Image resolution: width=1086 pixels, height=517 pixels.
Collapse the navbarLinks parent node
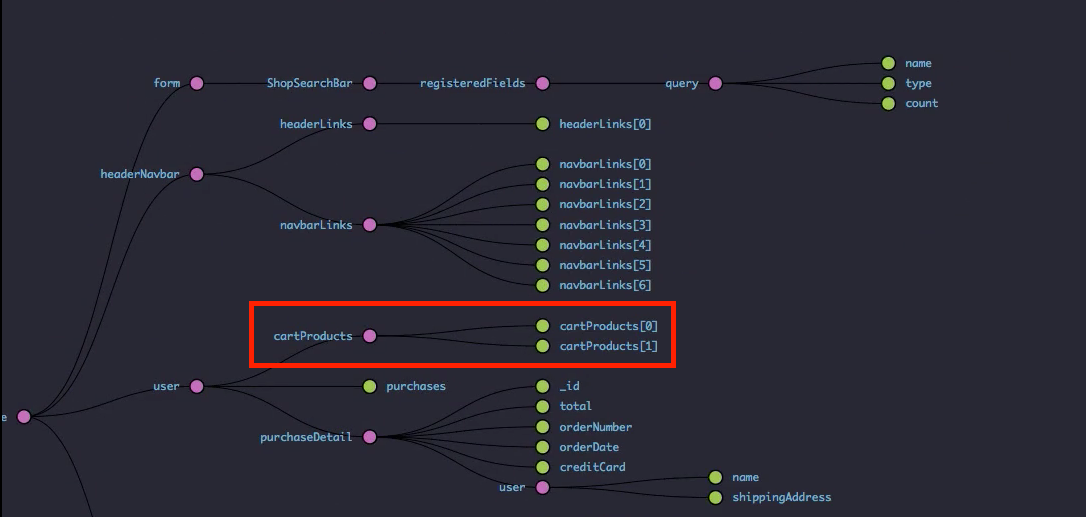(x=370, y=225)
